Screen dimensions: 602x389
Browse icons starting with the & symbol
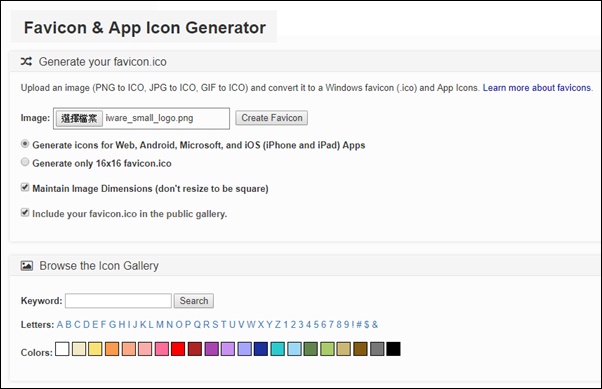(375, 324)
